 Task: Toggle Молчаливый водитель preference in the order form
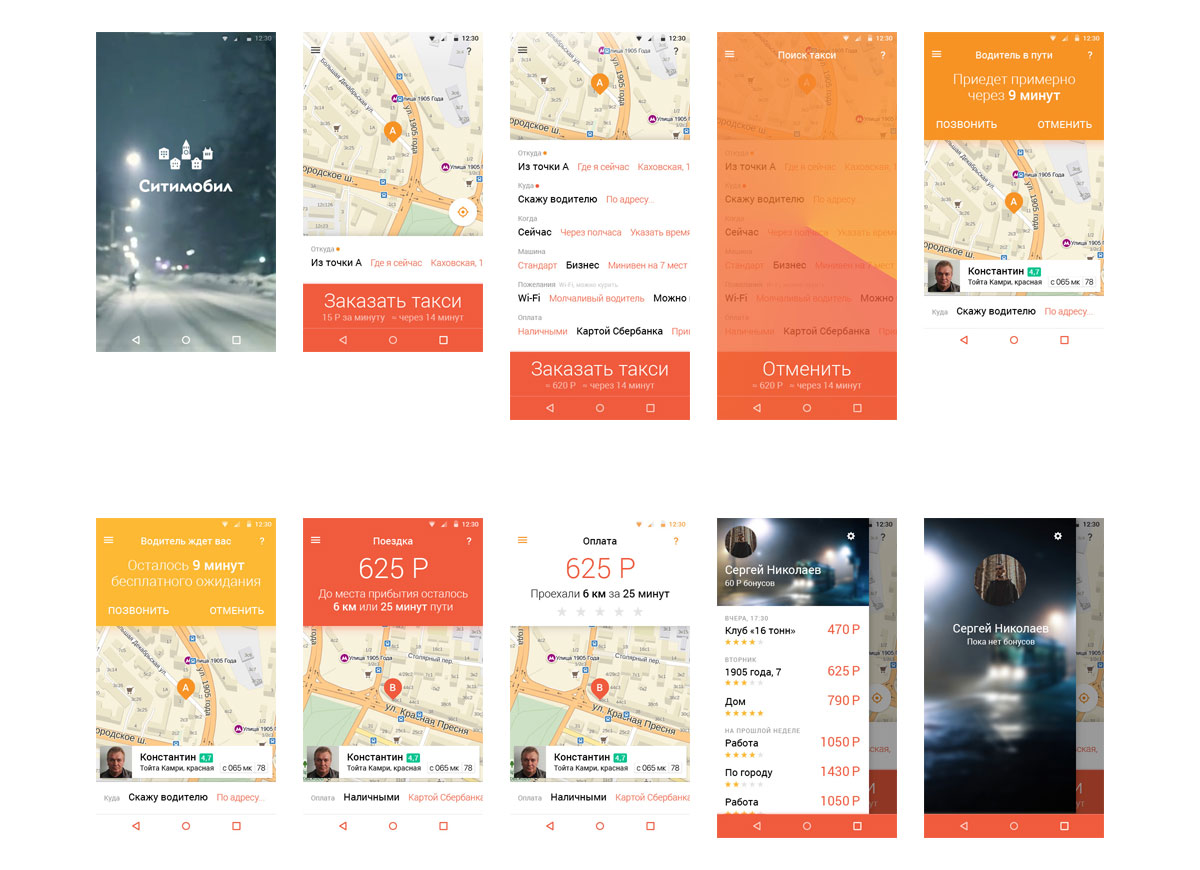point(597,298)
